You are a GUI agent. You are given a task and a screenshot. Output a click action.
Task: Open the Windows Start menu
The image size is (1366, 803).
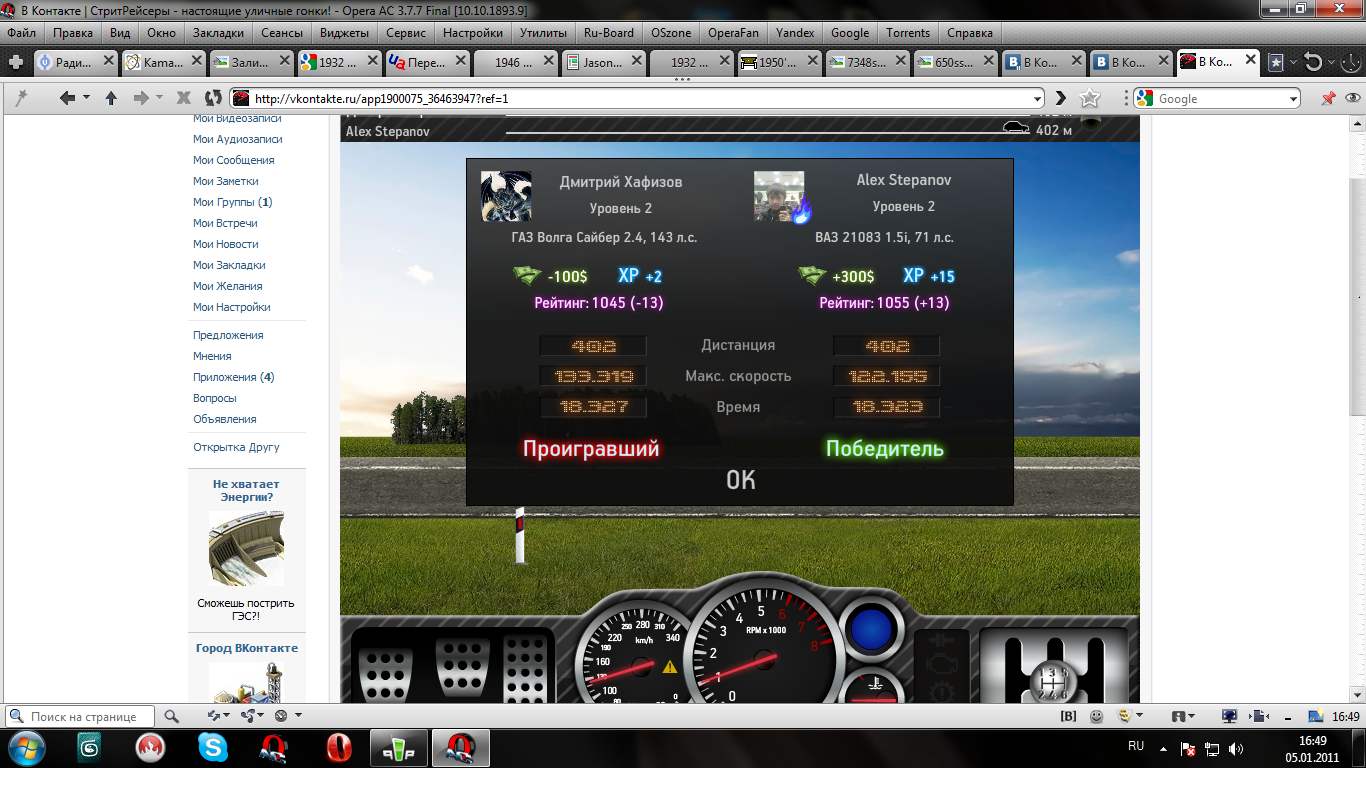26,748
